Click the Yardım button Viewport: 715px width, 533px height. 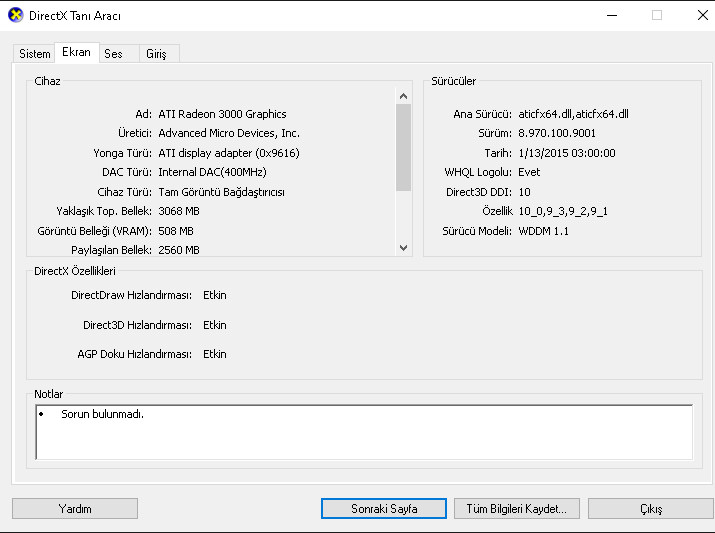point(75,508)
